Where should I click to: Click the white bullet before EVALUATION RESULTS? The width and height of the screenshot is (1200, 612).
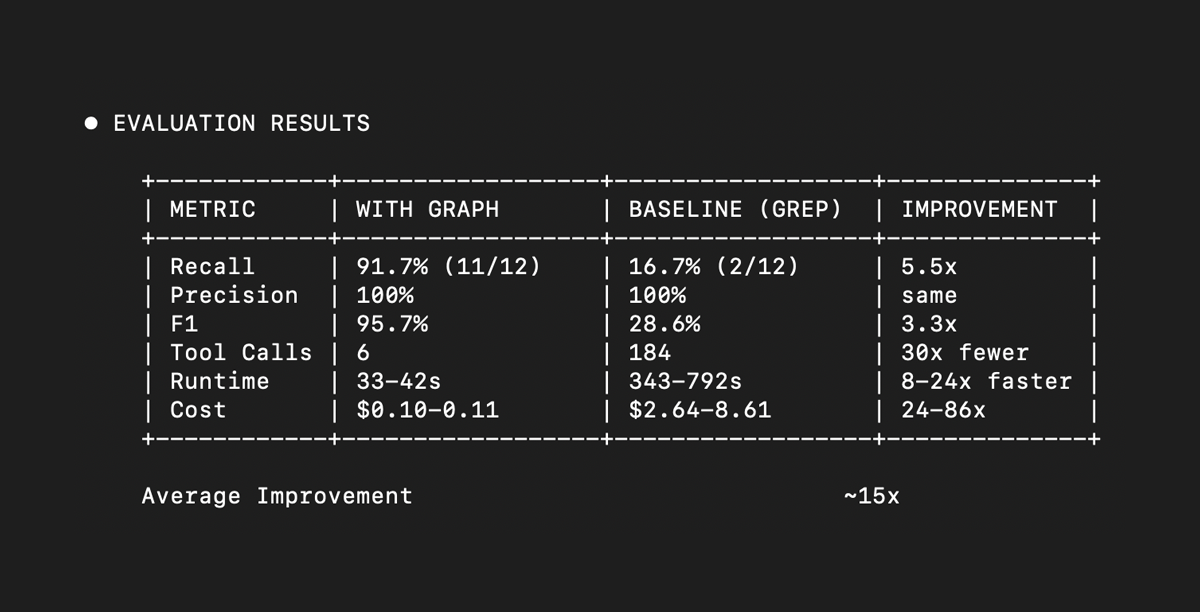91,124
